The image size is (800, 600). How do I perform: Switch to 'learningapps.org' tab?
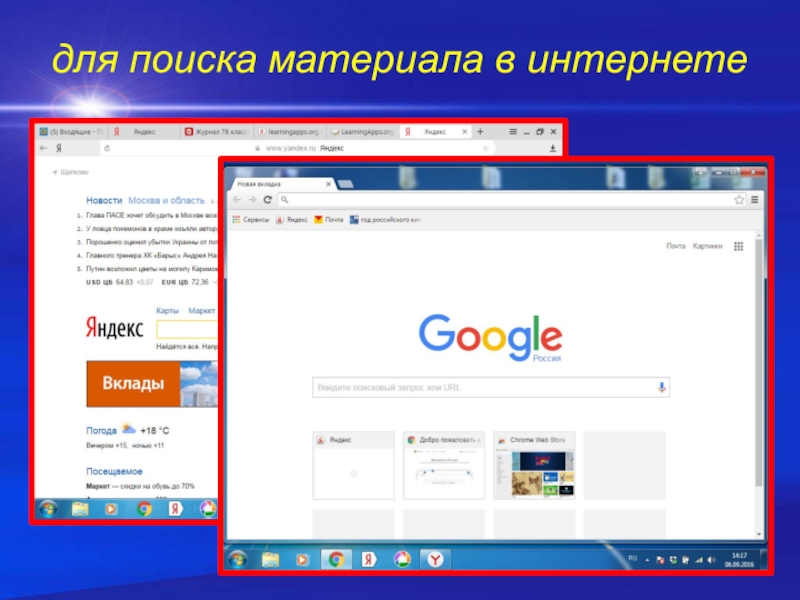290,132
